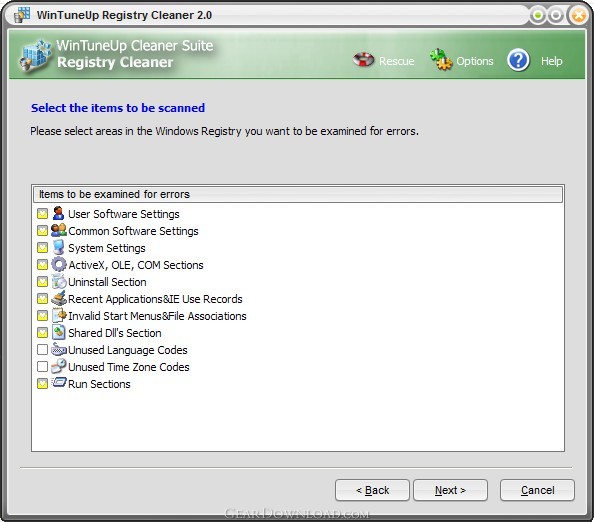594x522 pixels.
Task: Click the Unused Time Zone Codes icon
Action: point(59,366)
